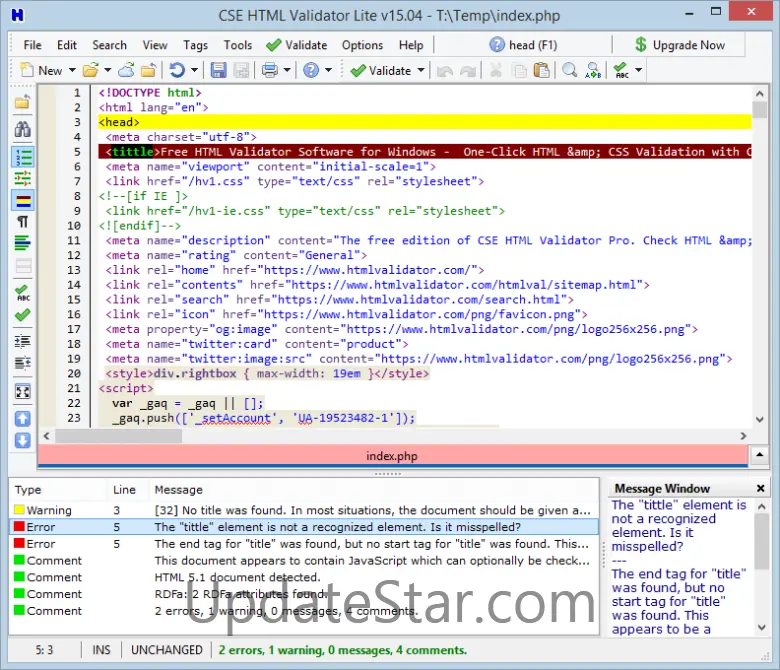Screen dimensions: 780x670
Task: Toggle line highlighting color bars icon
Action: [23, 200]
